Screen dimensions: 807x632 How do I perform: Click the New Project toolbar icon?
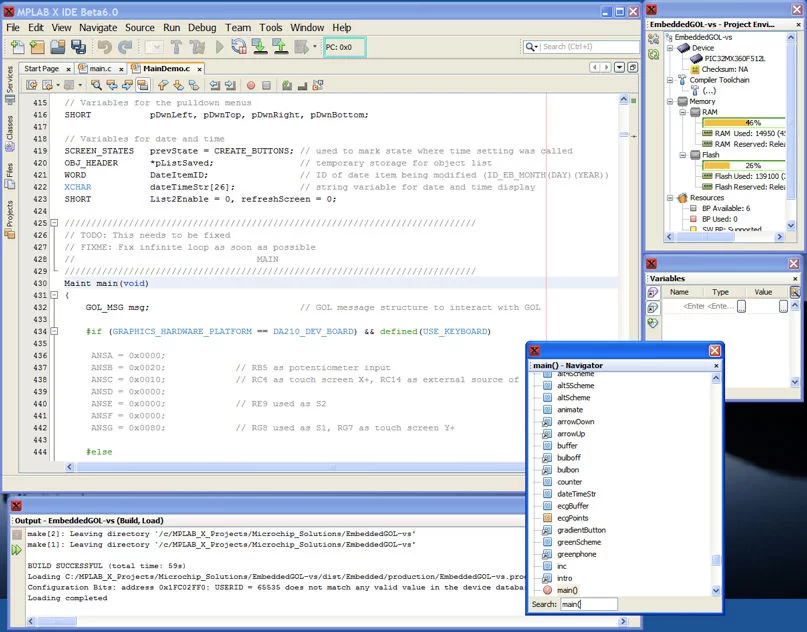37,47
